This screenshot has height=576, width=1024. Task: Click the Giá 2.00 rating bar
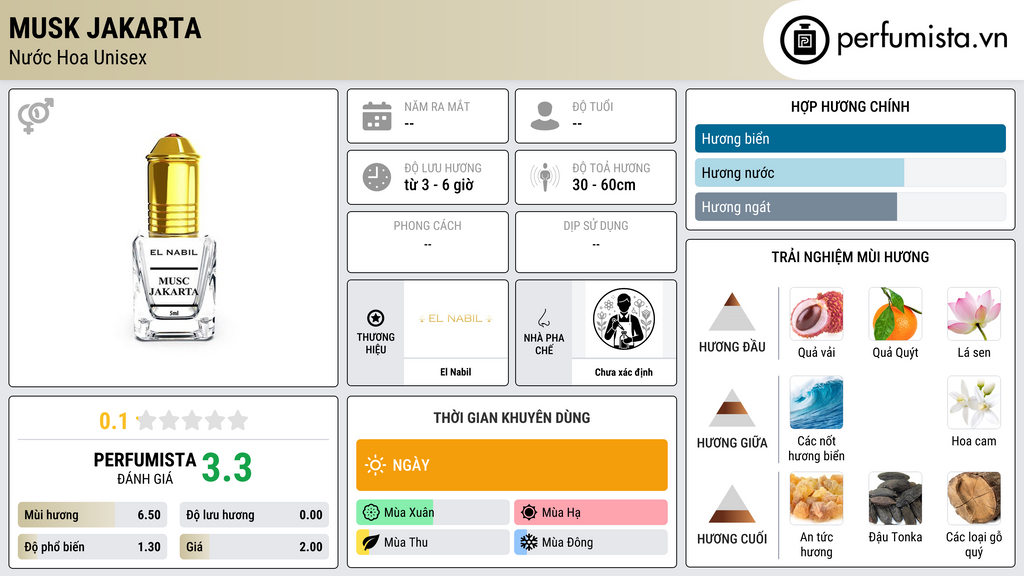pos(254,547)
